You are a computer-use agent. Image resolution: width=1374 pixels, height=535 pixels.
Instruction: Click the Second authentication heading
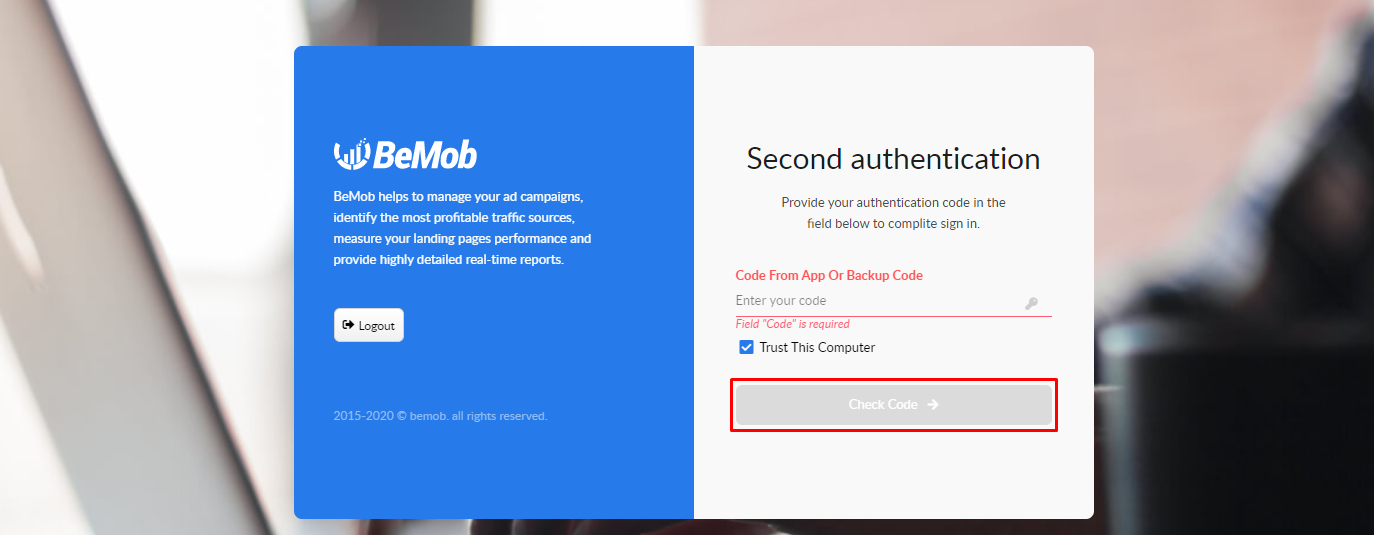[893, 159]
